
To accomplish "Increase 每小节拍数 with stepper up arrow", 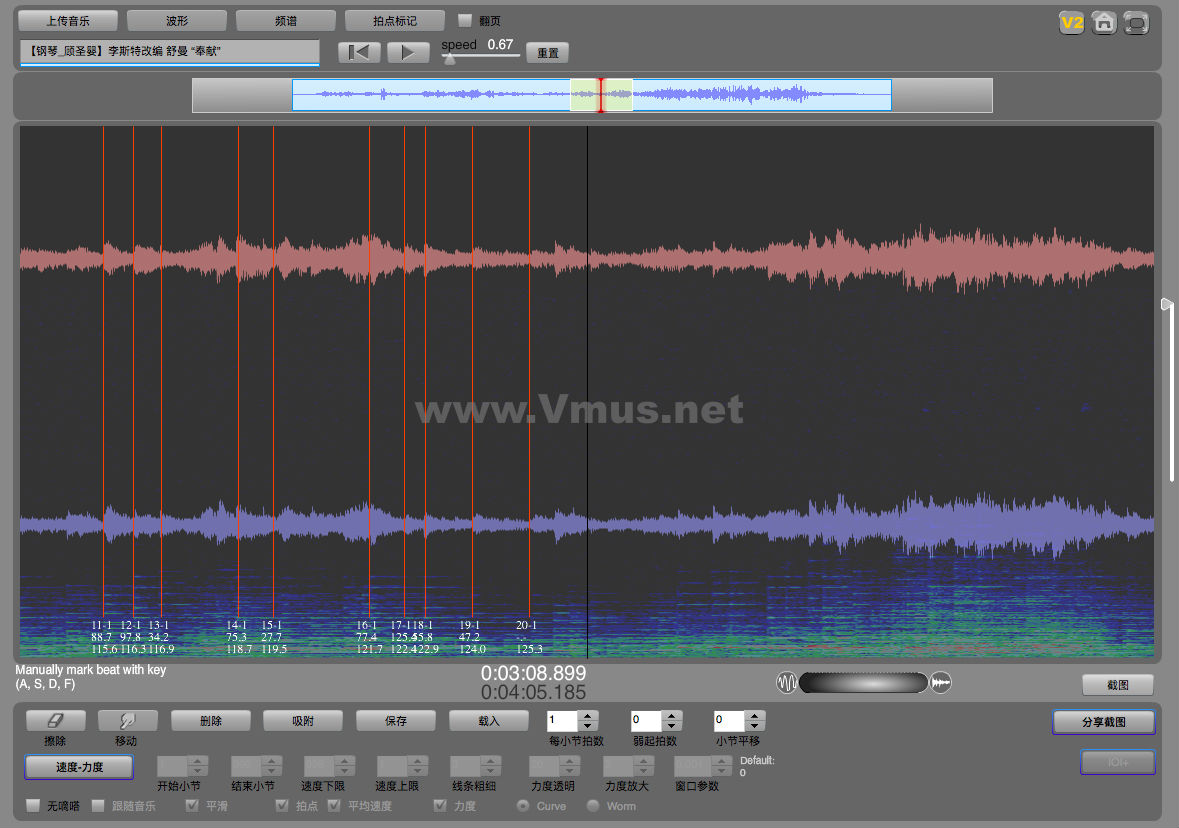I will point(588,715).
